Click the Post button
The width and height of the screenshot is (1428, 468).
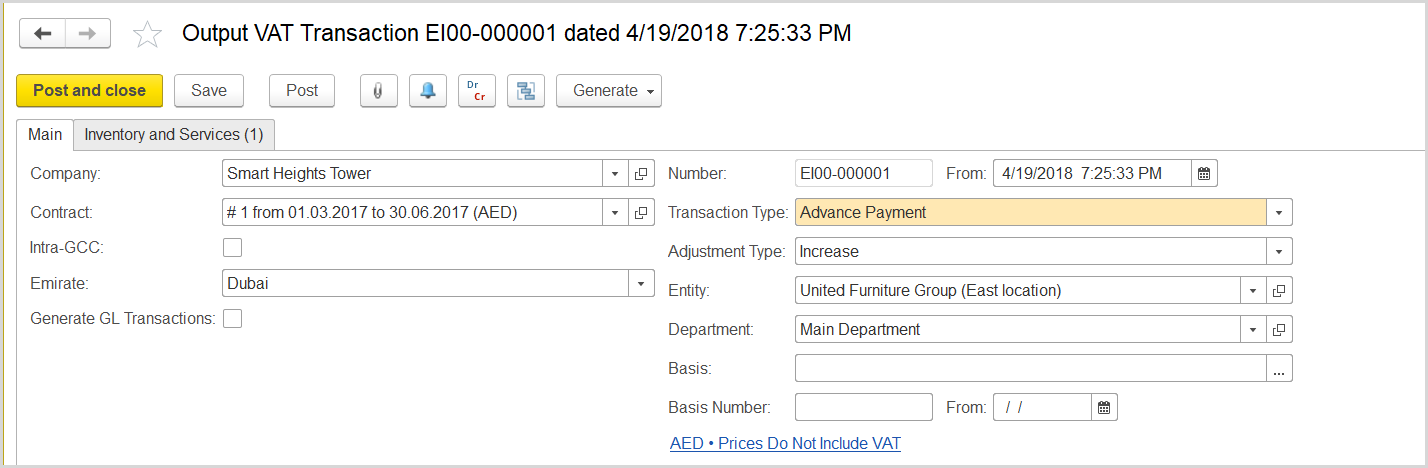pyautogui.click(x=302, y=90)
